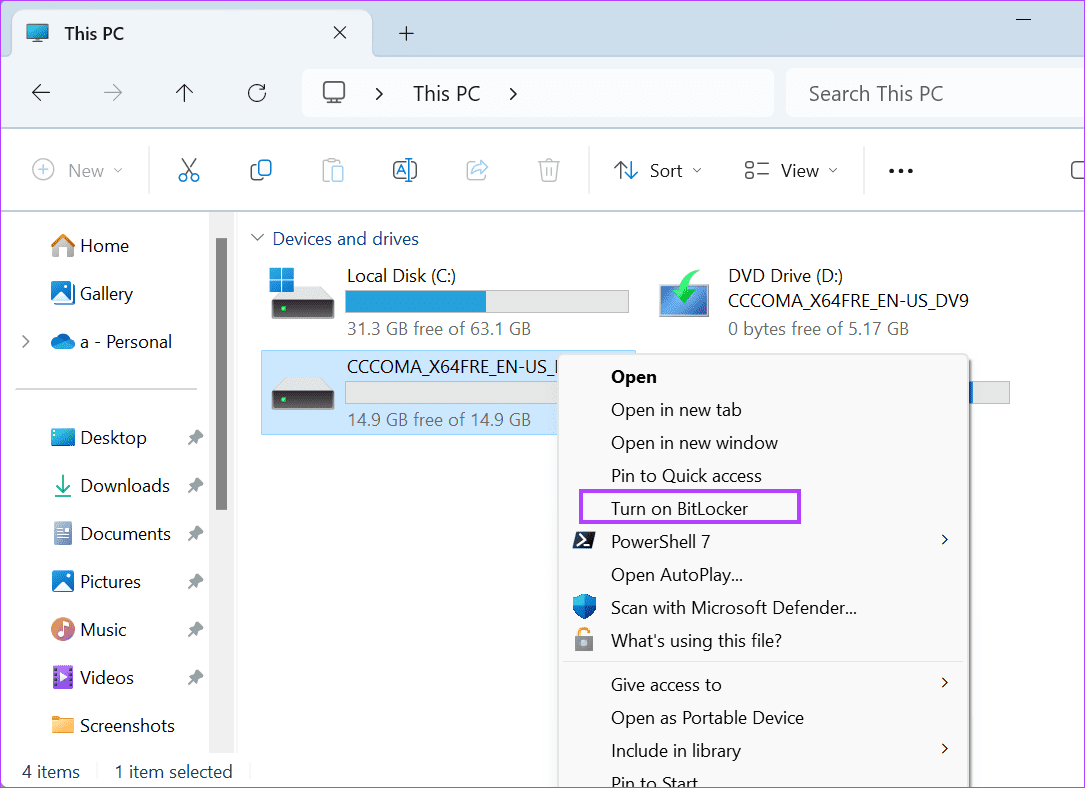Open the Sort dropdown menu

click(657, 170)
